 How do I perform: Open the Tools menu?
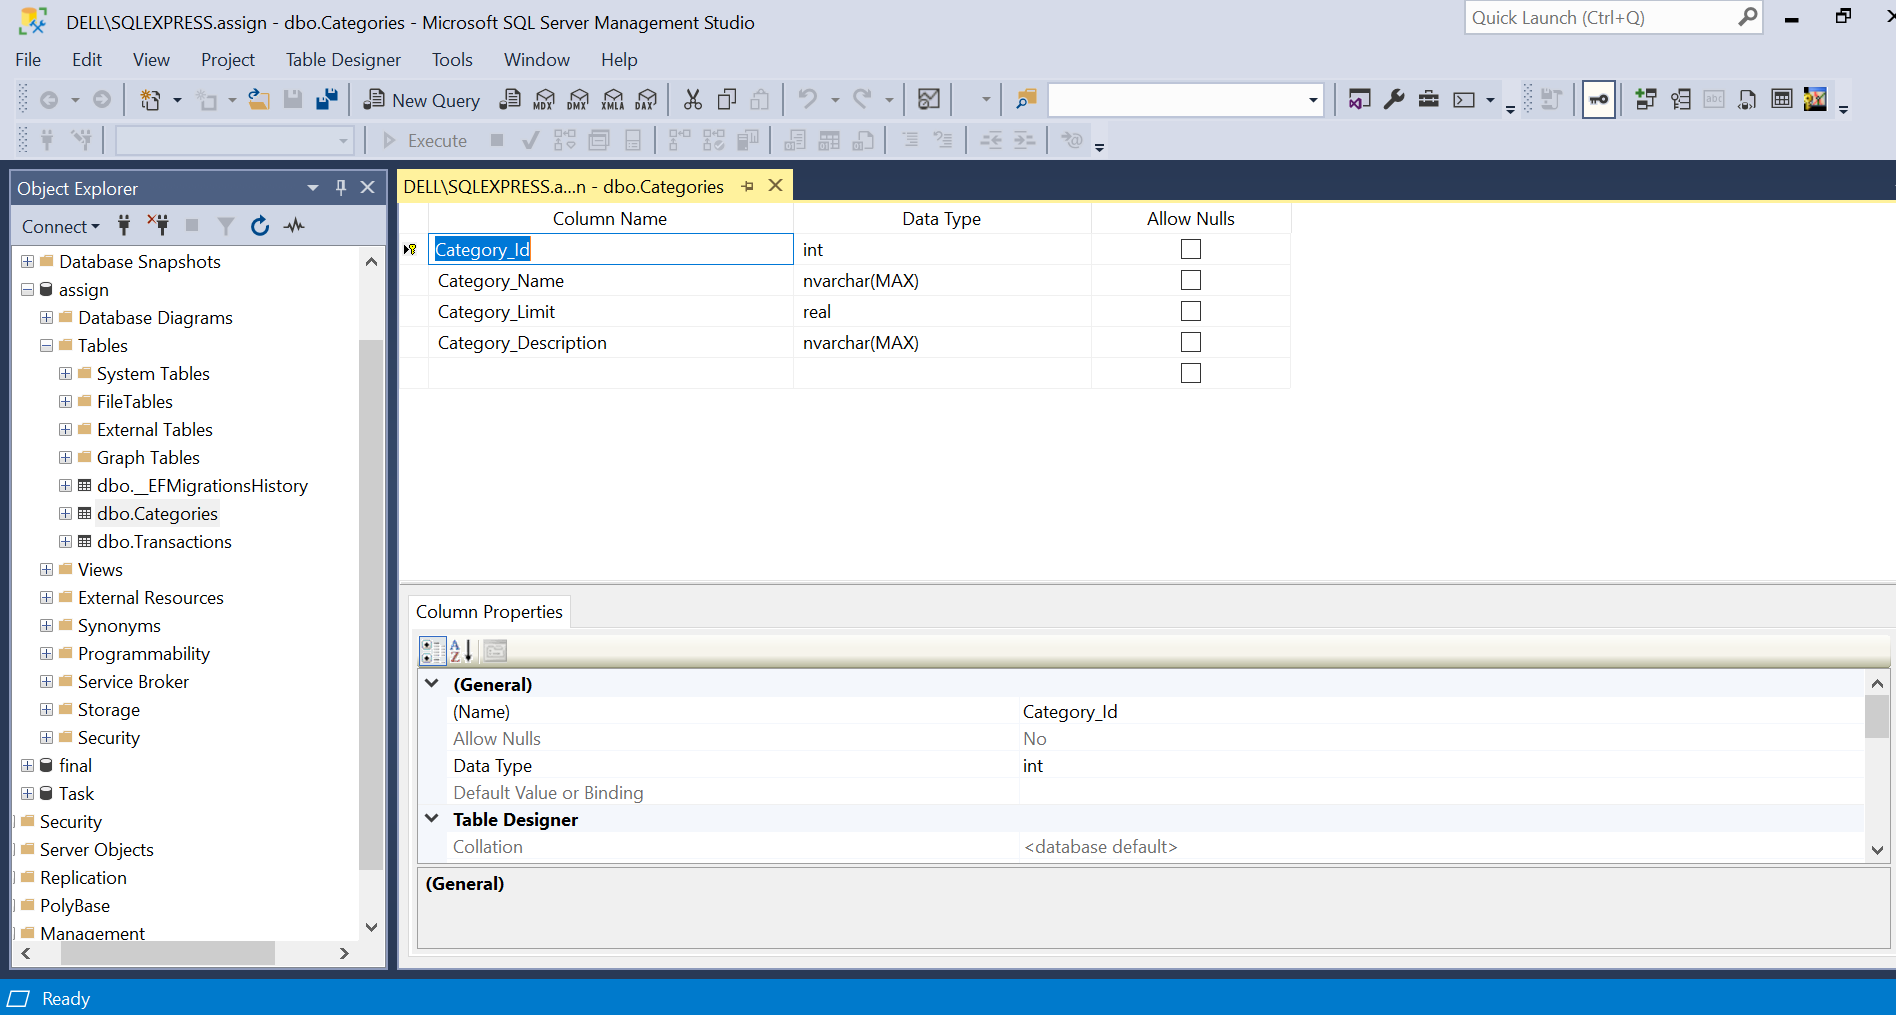pyautogui.click(x=452, y=60)
